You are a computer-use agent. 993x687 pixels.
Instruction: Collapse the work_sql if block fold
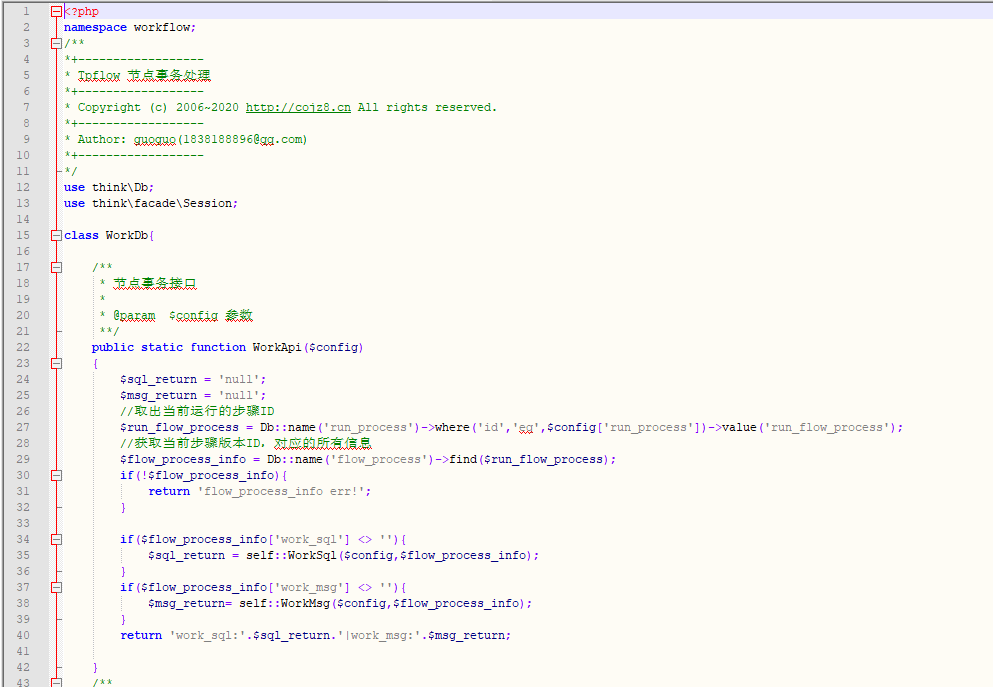(56, 540)
